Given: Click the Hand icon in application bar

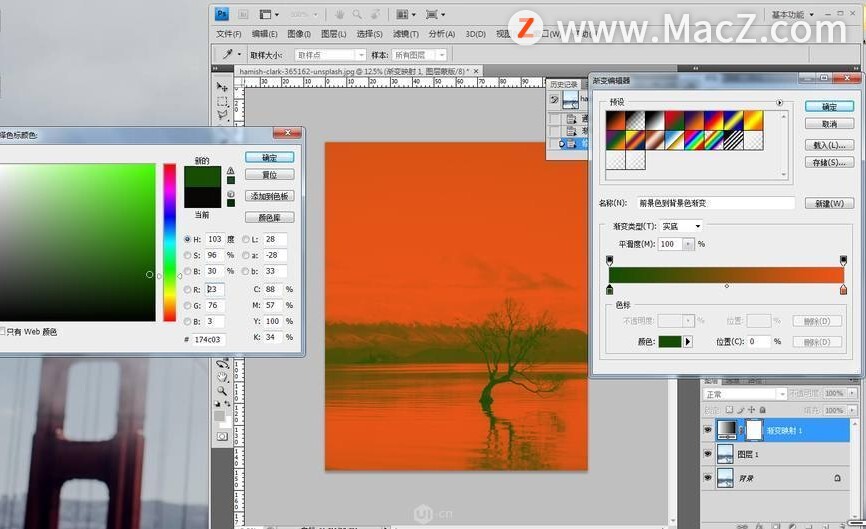Looking at the screenshot, I should click(340, 14).
